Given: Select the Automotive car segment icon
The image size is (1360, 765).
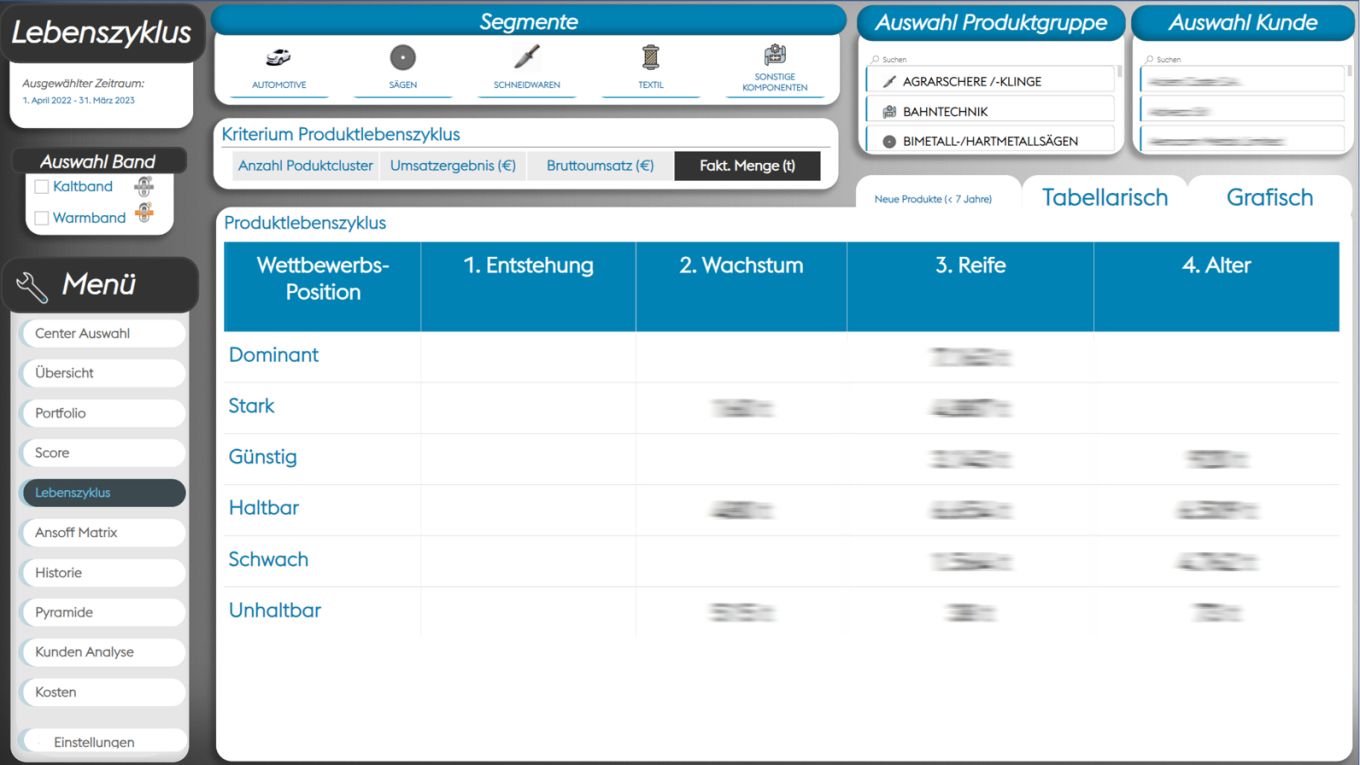Looking at the screenshot, I should pyautogui.click(x=278, y=58).
